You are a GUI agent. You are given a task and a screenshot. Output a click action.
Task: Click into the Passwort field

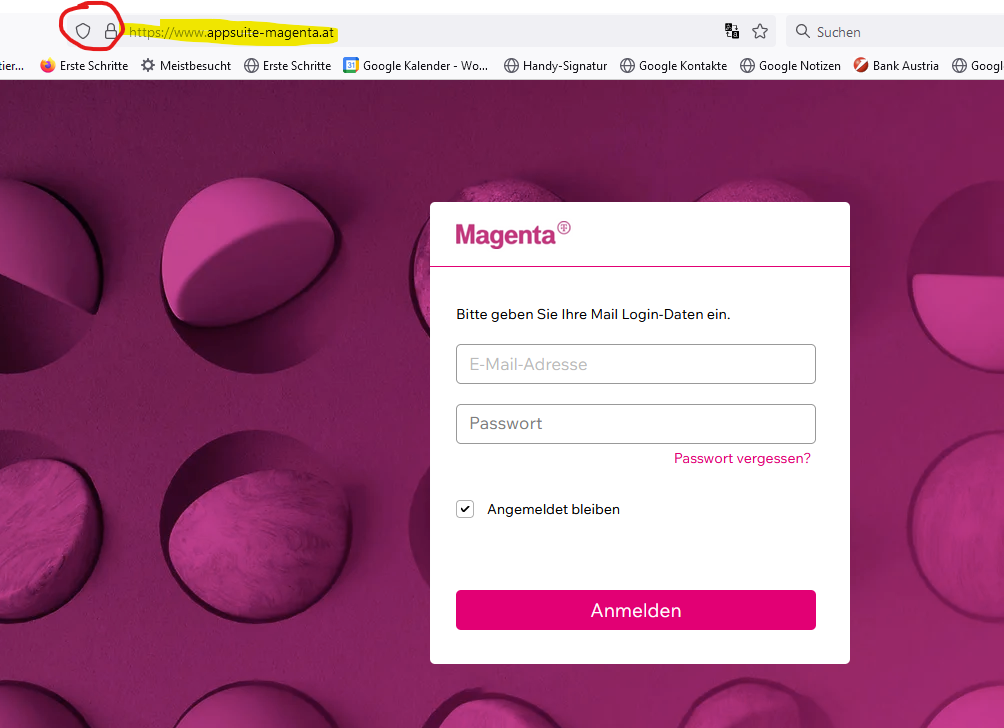tap(636, 424)
